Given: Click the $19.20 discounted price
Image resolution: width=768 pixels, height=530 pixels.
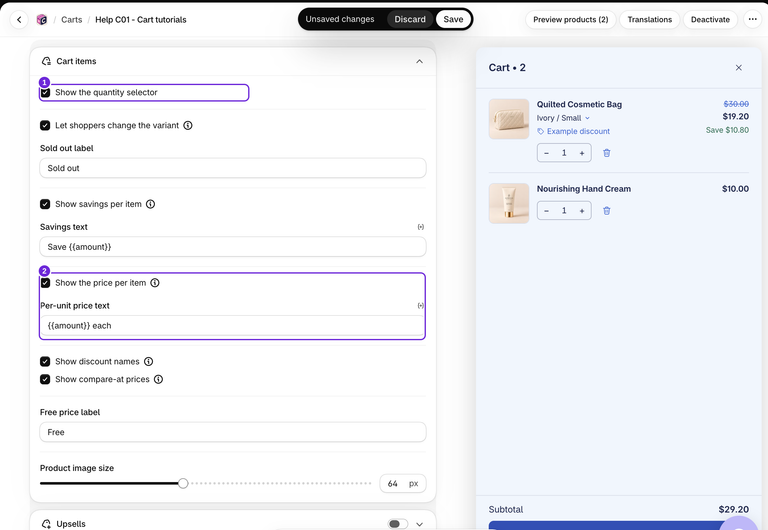Looking at the screenshot, I should pos(736,117).
